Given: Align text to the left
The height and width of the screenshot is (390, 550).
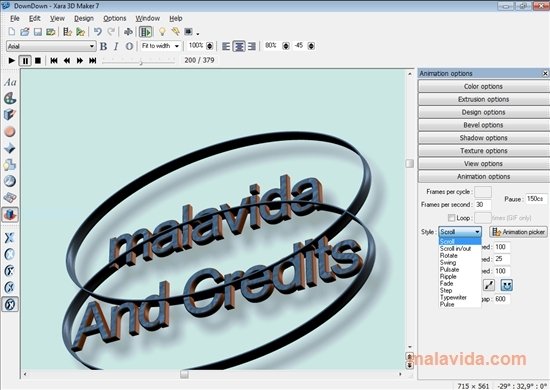Looking at the screenshot, I should 226,46.
